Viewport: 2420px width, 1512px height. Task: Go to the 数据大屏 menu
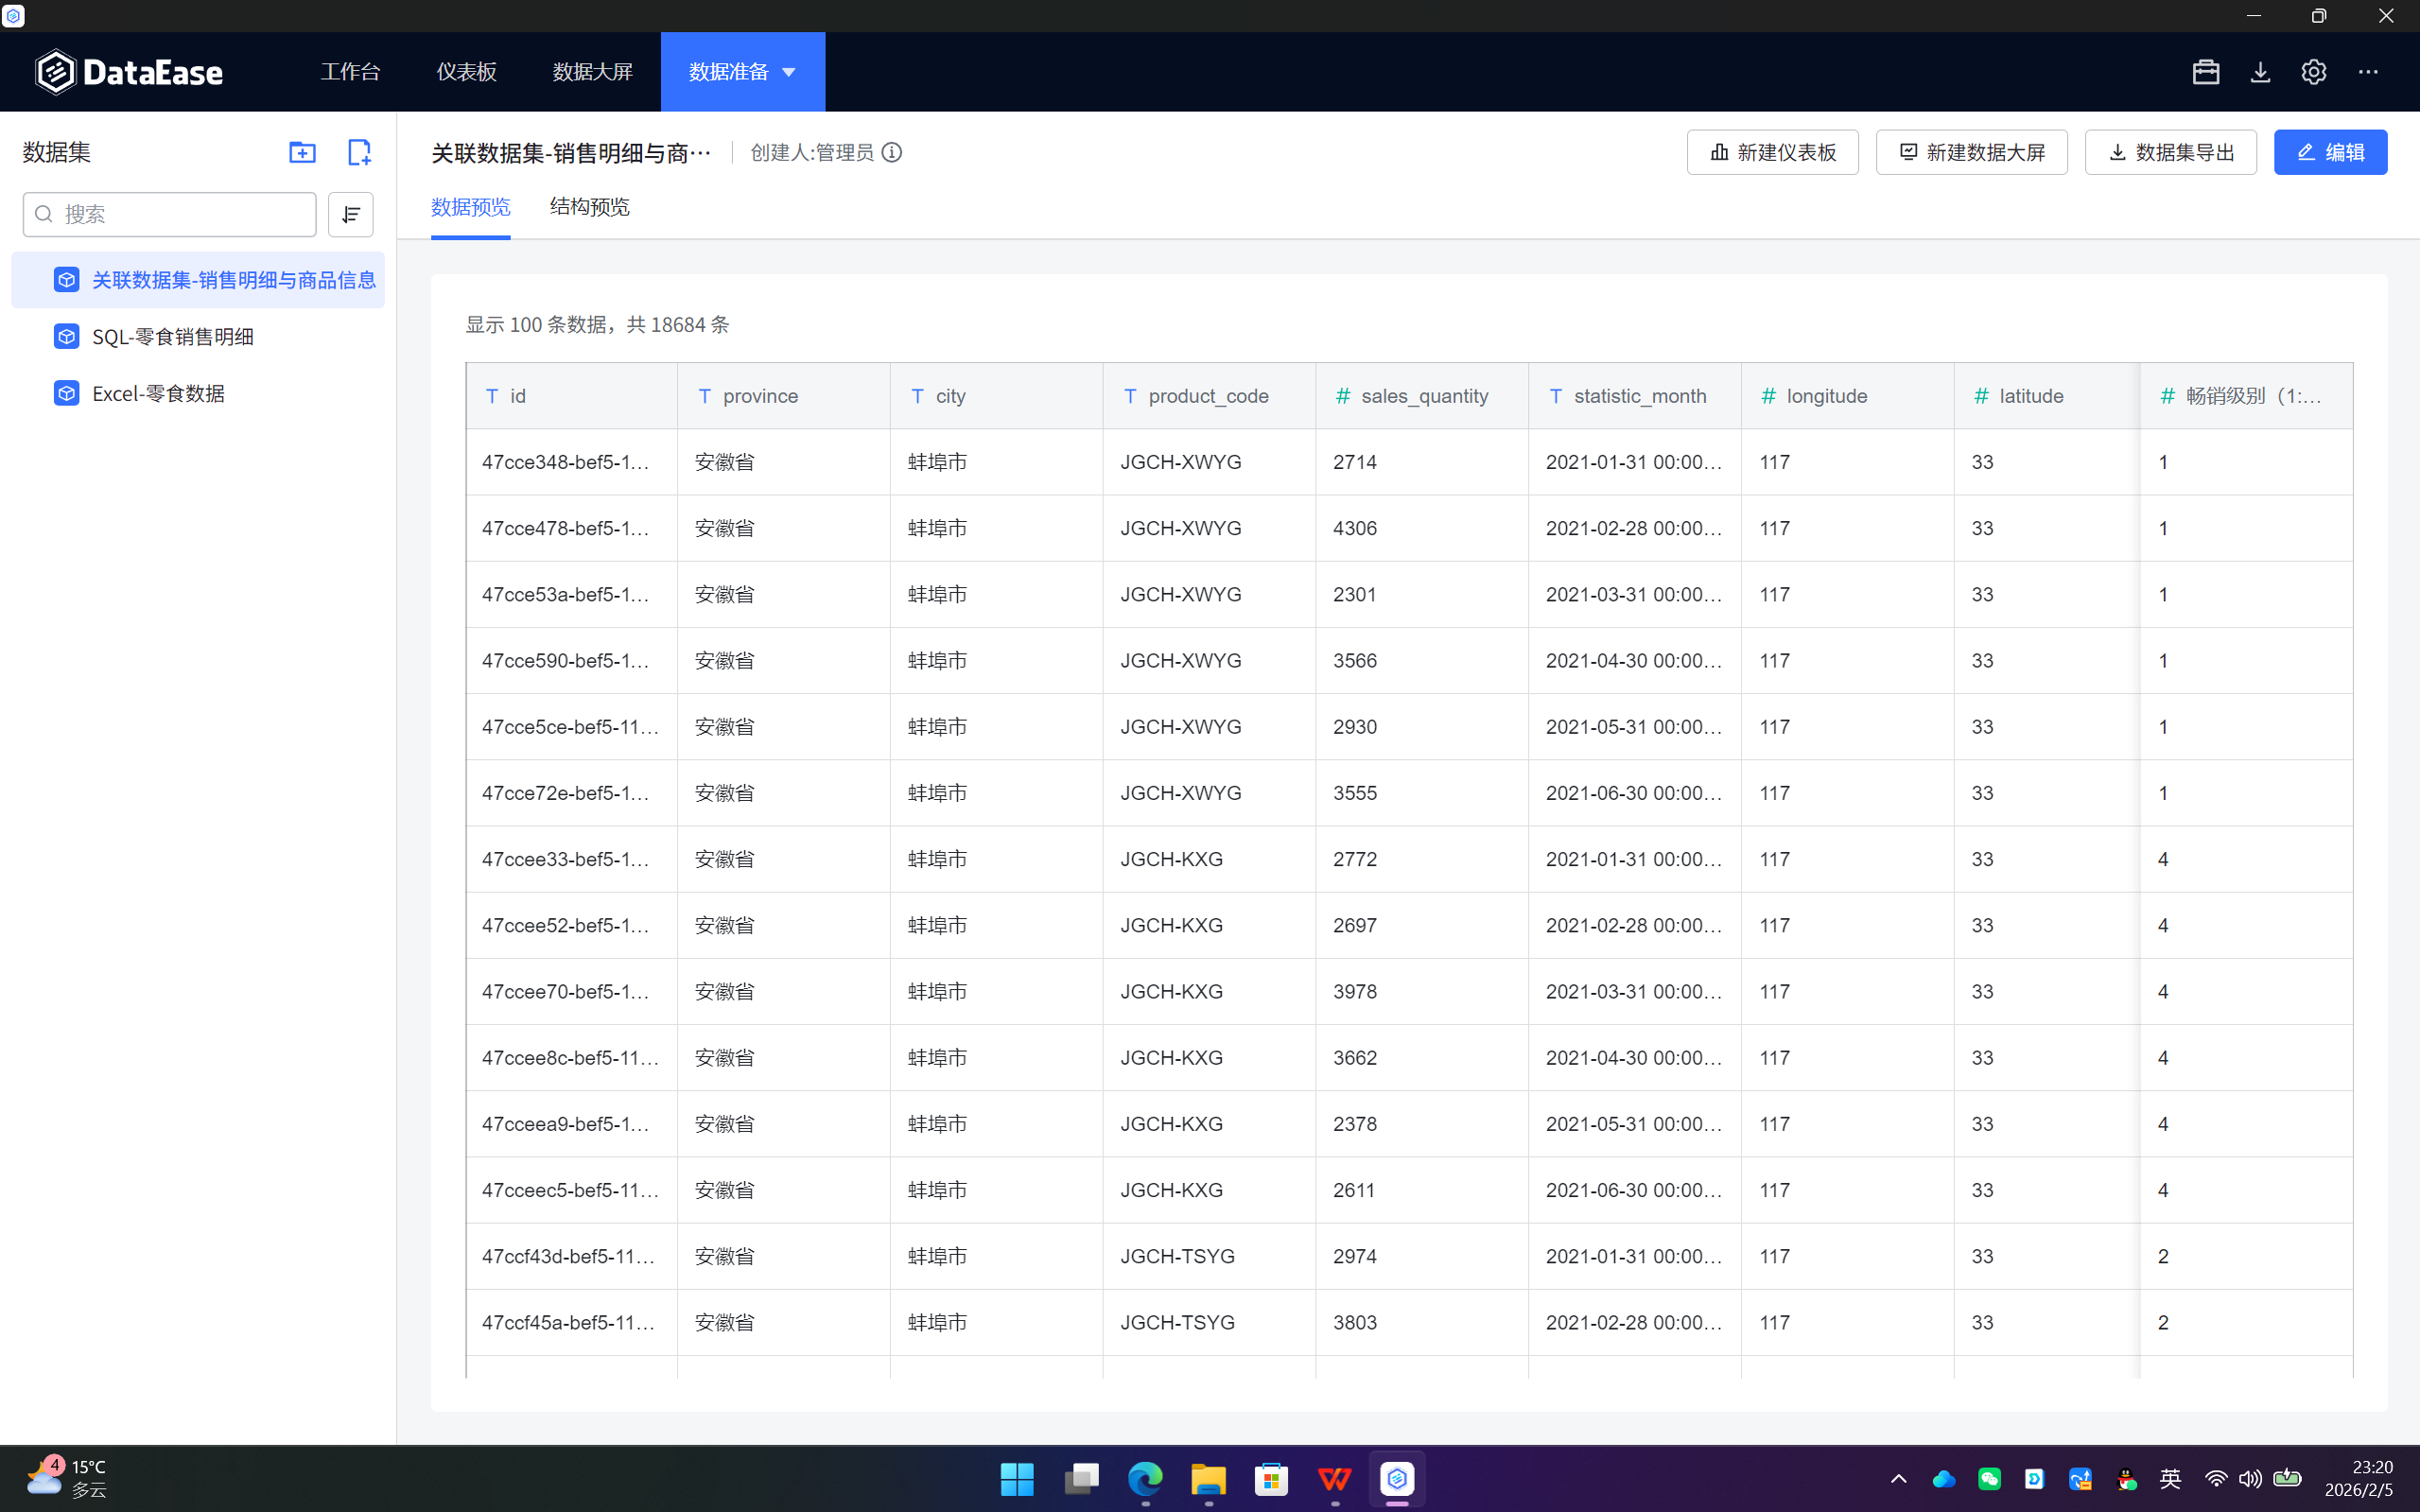(x=592, y=72)
